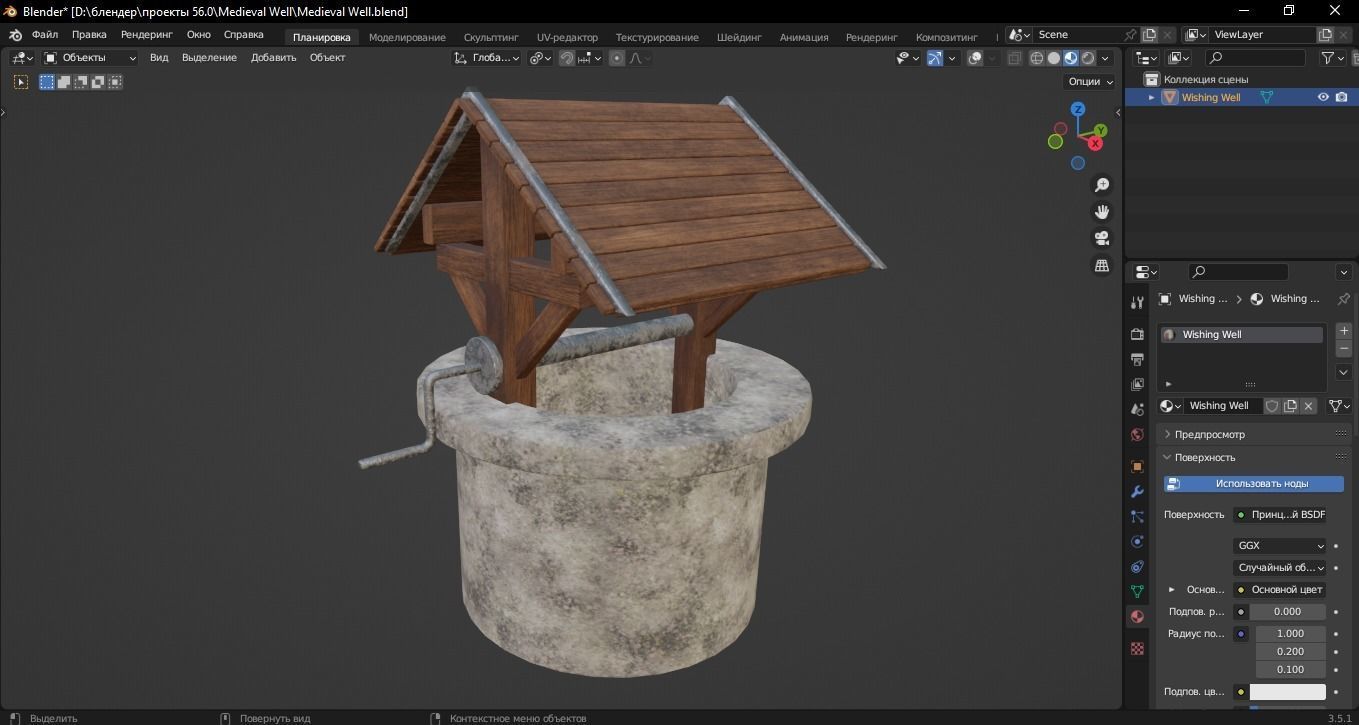The width and height of the screenshot is (1359, 725).
Task: Select the Material Properties sphere icon
Action: 1137,617
